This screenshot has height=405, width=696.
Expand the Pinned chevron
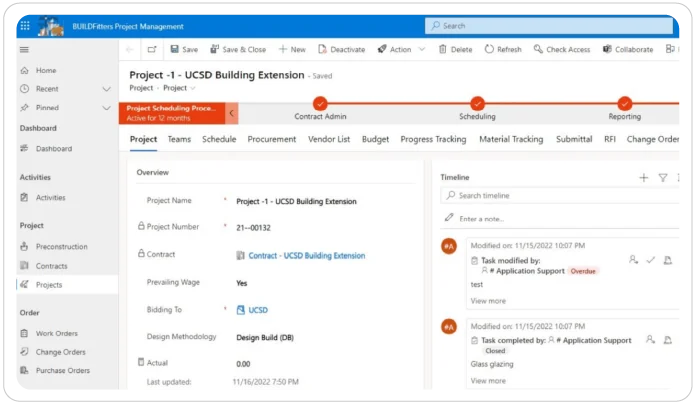coord(107,107)
